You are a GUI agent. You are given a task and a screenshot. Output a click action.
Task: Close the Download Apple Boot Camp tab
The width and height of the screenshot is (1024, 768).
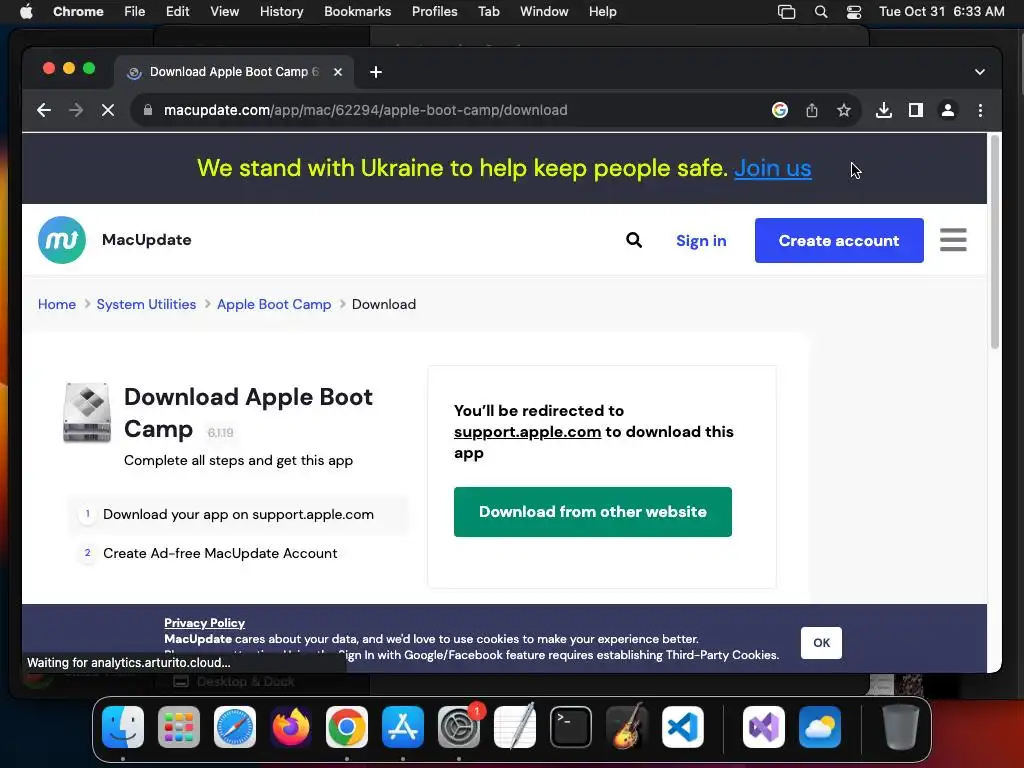click(338, 72)
